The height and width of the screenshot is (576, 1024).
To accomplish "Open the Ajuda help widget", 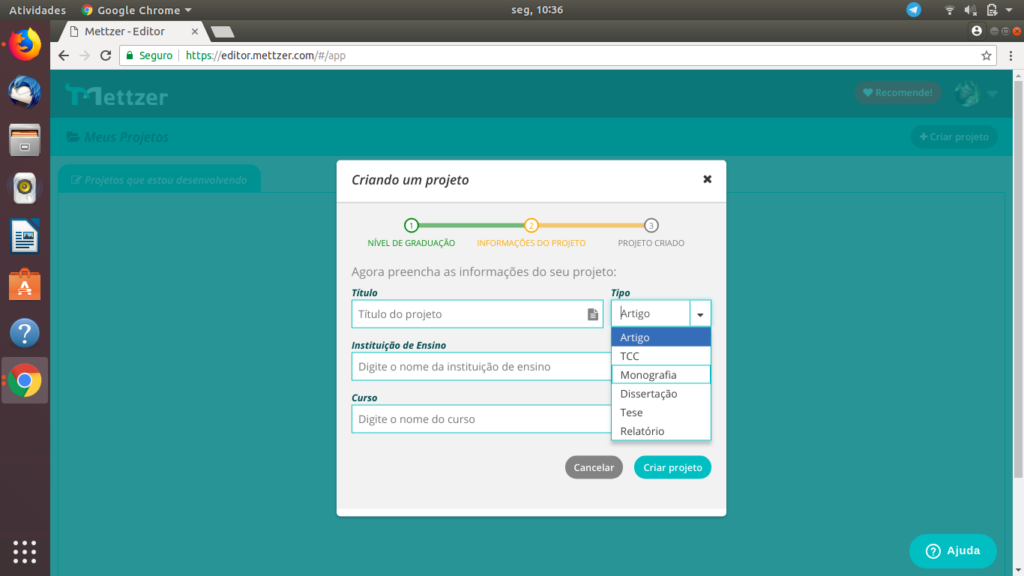I will pyautogui.click(x=953, y=551).
